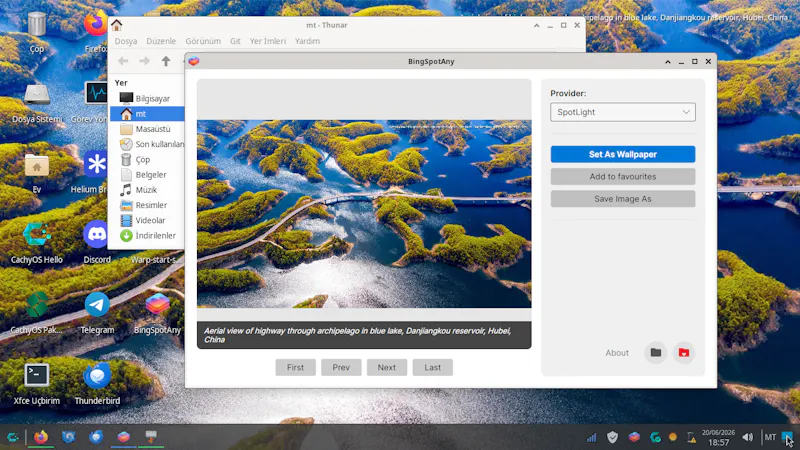This screenshot has height=450, width=800.
Task: Select Belgeler in Thunar sidebar
Action: tap(147, 175)
